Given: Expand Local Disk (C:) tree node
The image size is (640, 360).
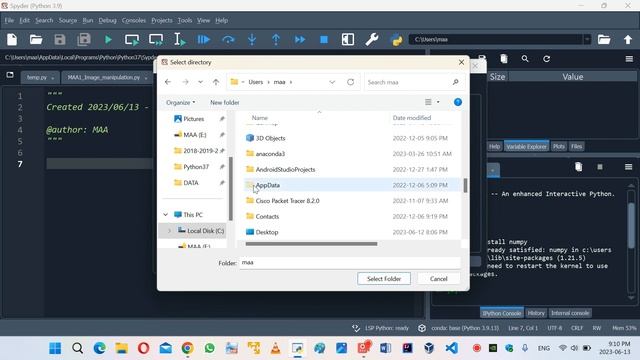Looking at the screenshot, I should pos(169,231).
